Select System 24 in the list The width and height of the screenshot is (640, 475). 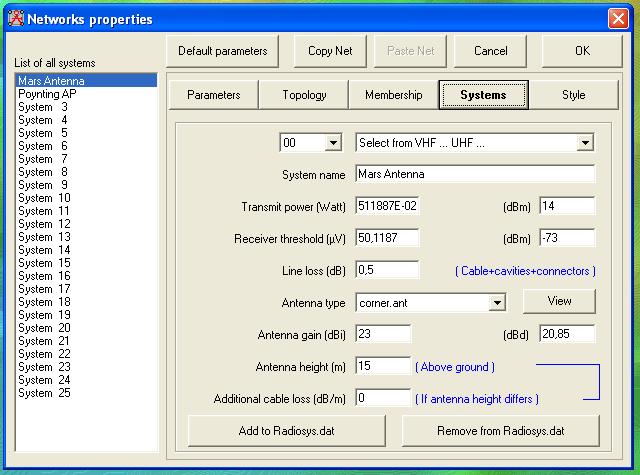click(x=86, y=380)
